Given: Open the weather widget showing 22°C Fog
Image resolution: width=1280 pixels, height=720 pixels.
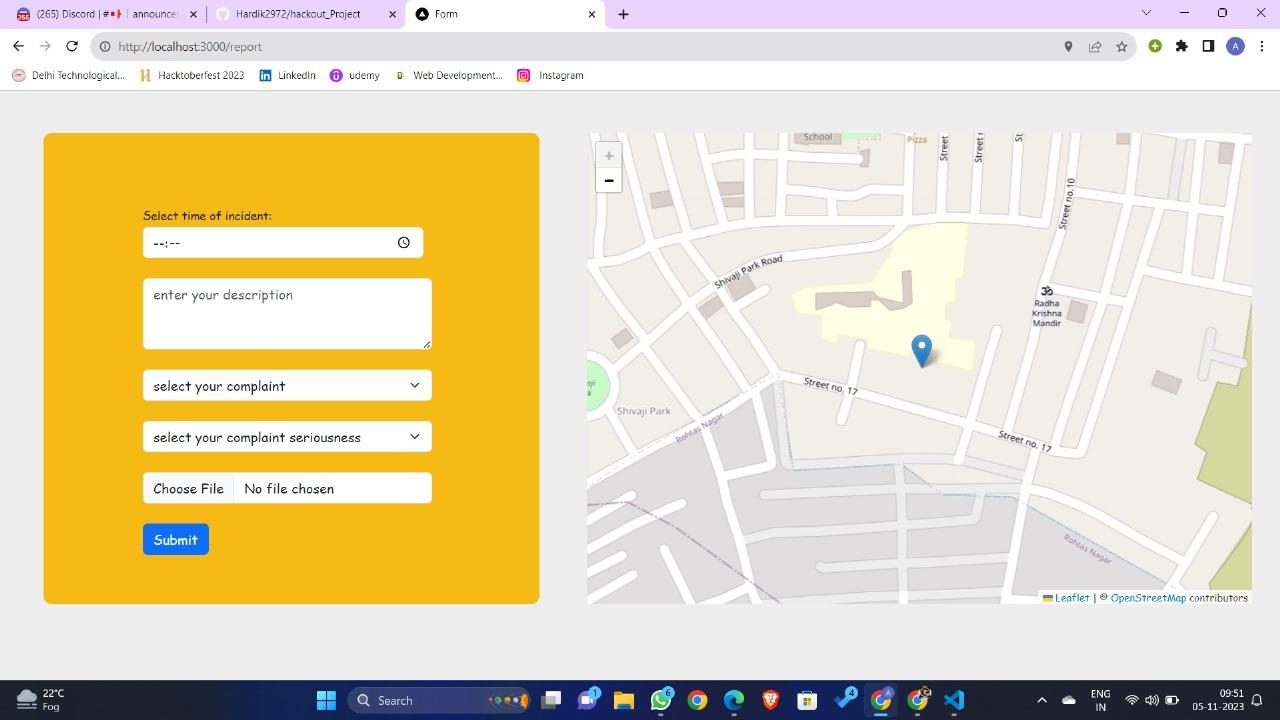Looking at the screenshot, I should pyautogui.click(x=40, y=700).
